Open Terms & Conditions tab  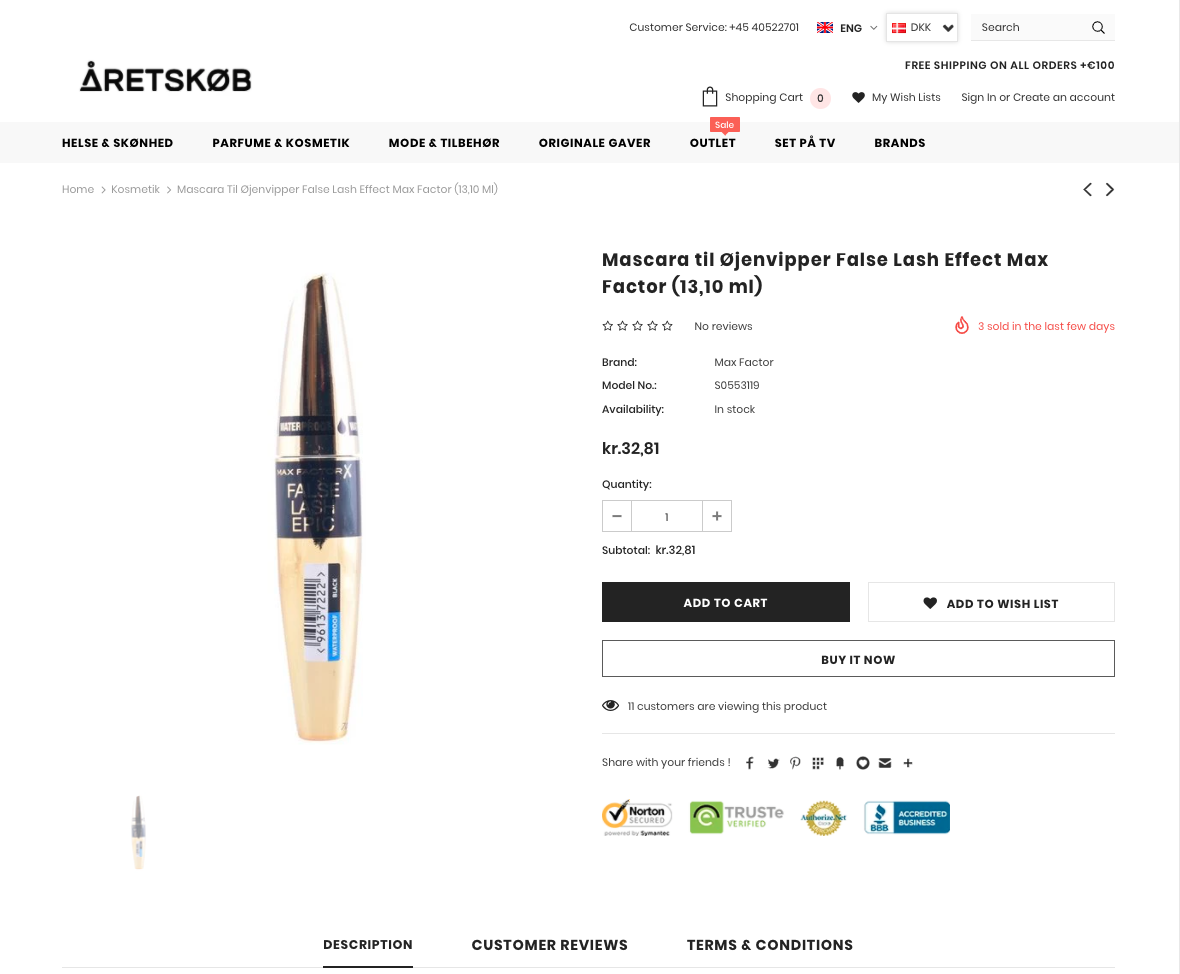click(770, 945)
